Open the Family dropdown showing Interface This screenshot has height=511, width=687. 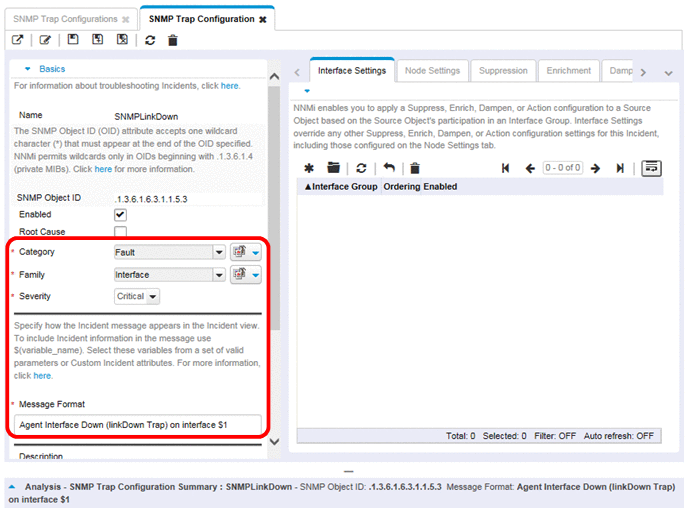coord(218,275)
